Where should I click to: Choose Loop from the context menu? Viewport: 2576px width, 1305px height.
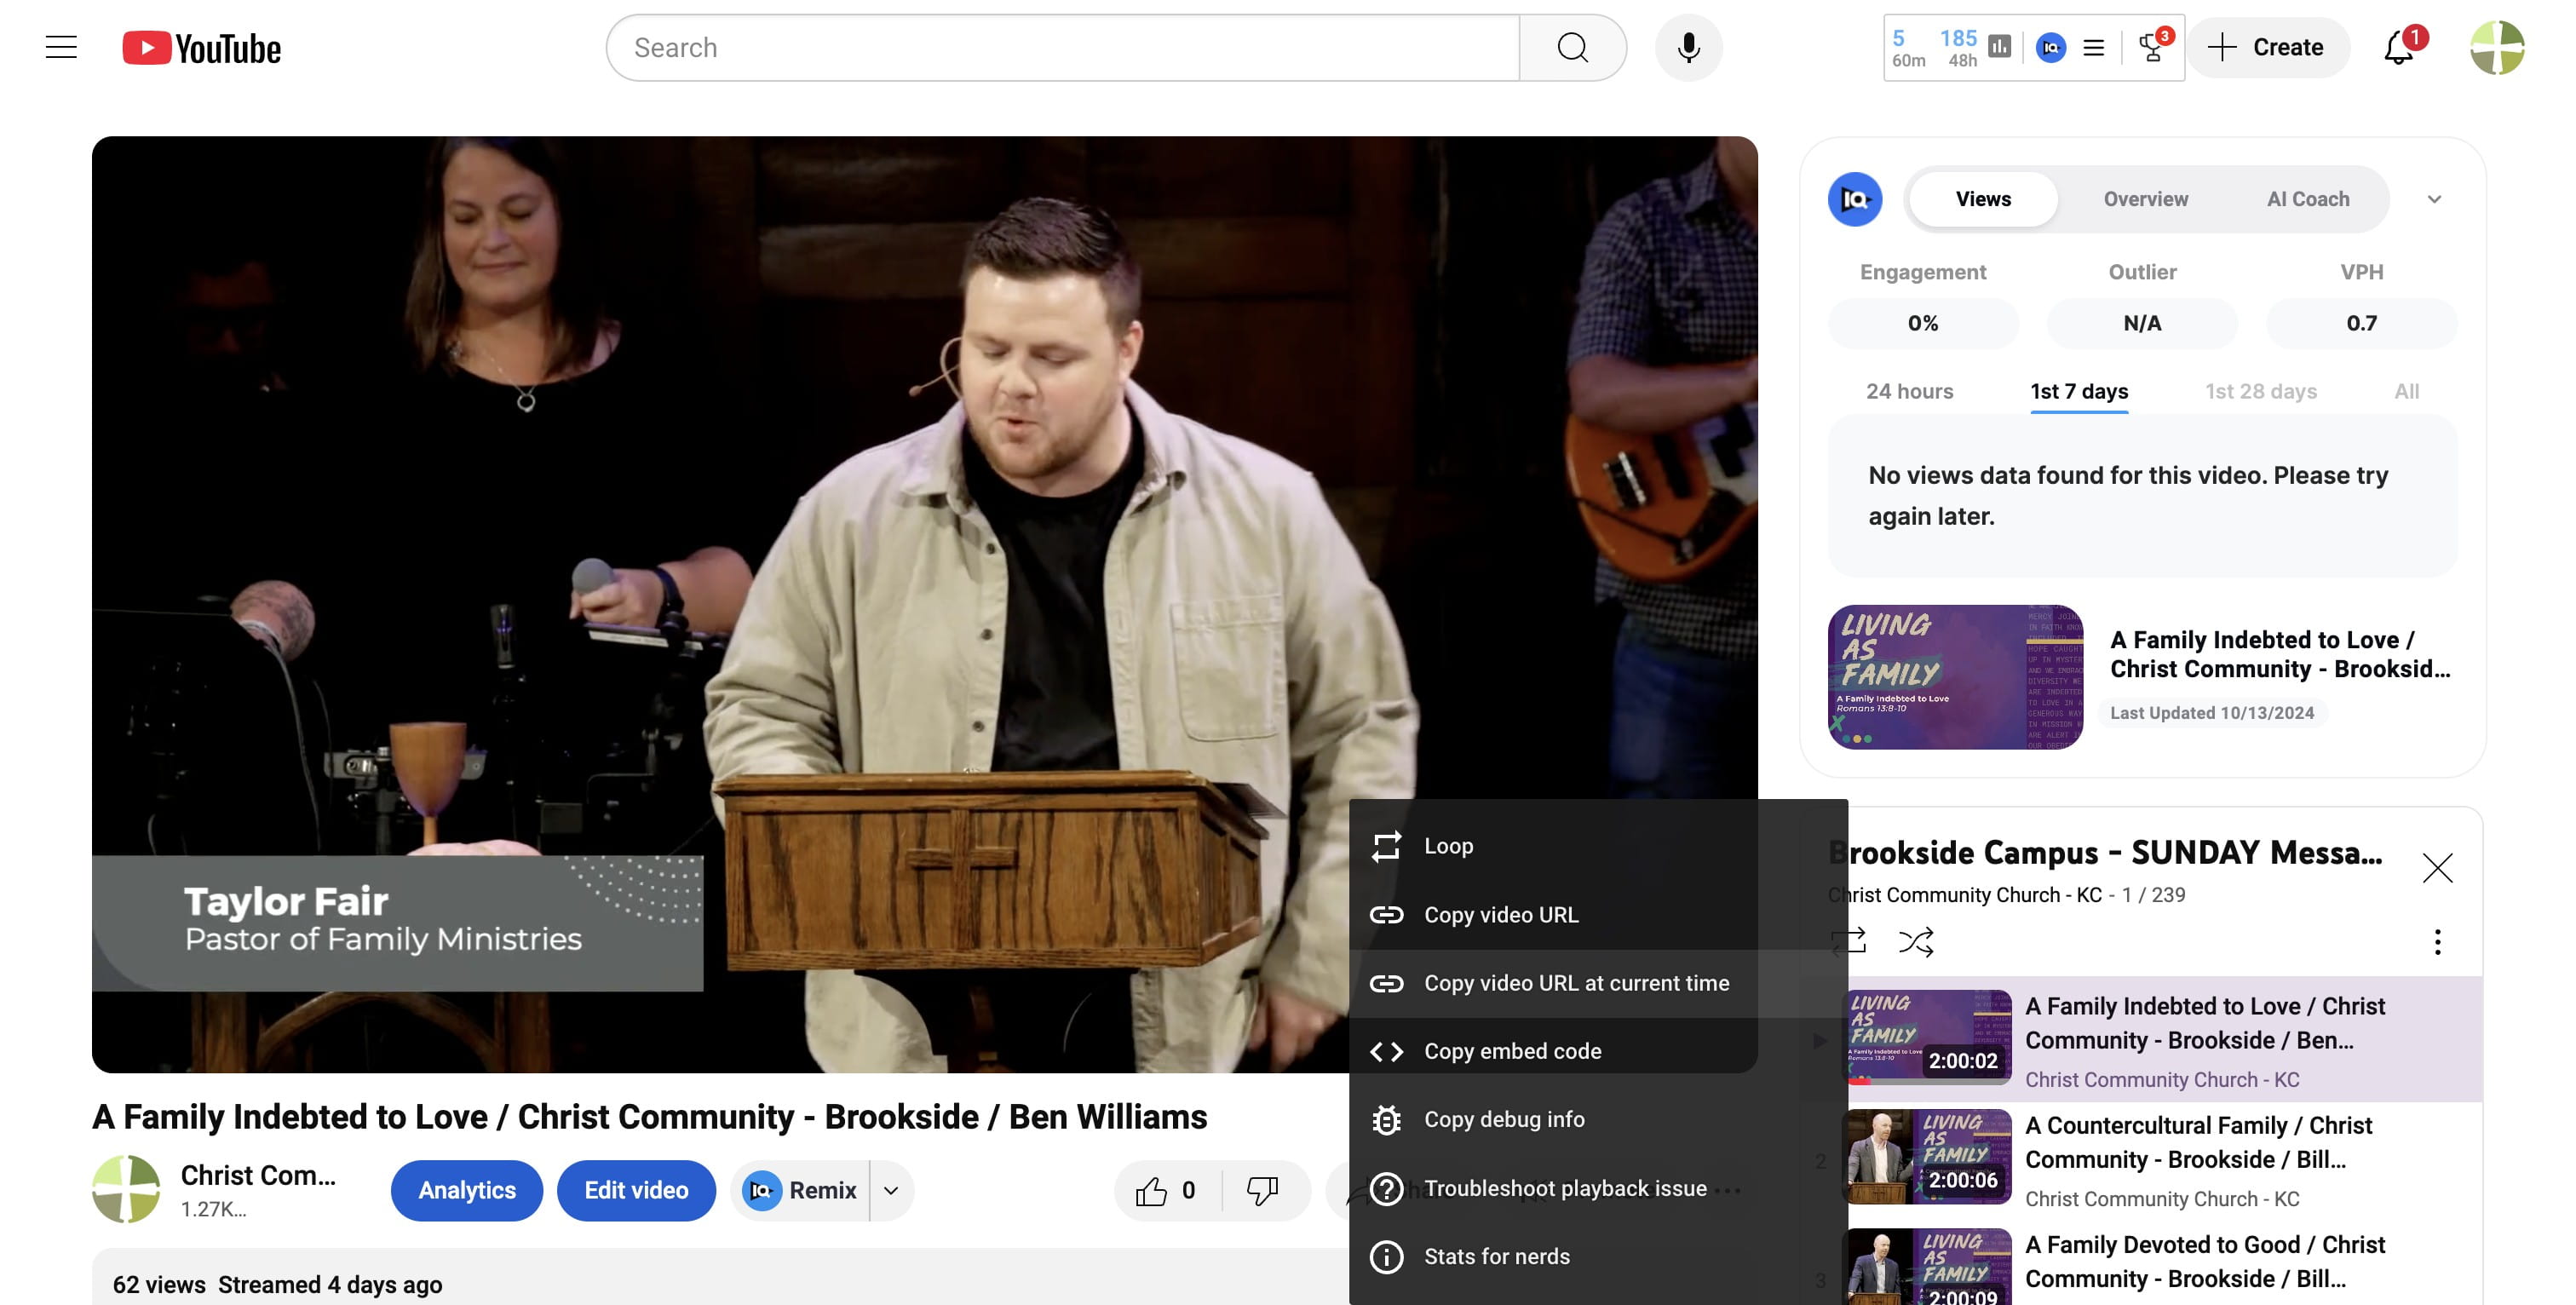coord(1597,846)
